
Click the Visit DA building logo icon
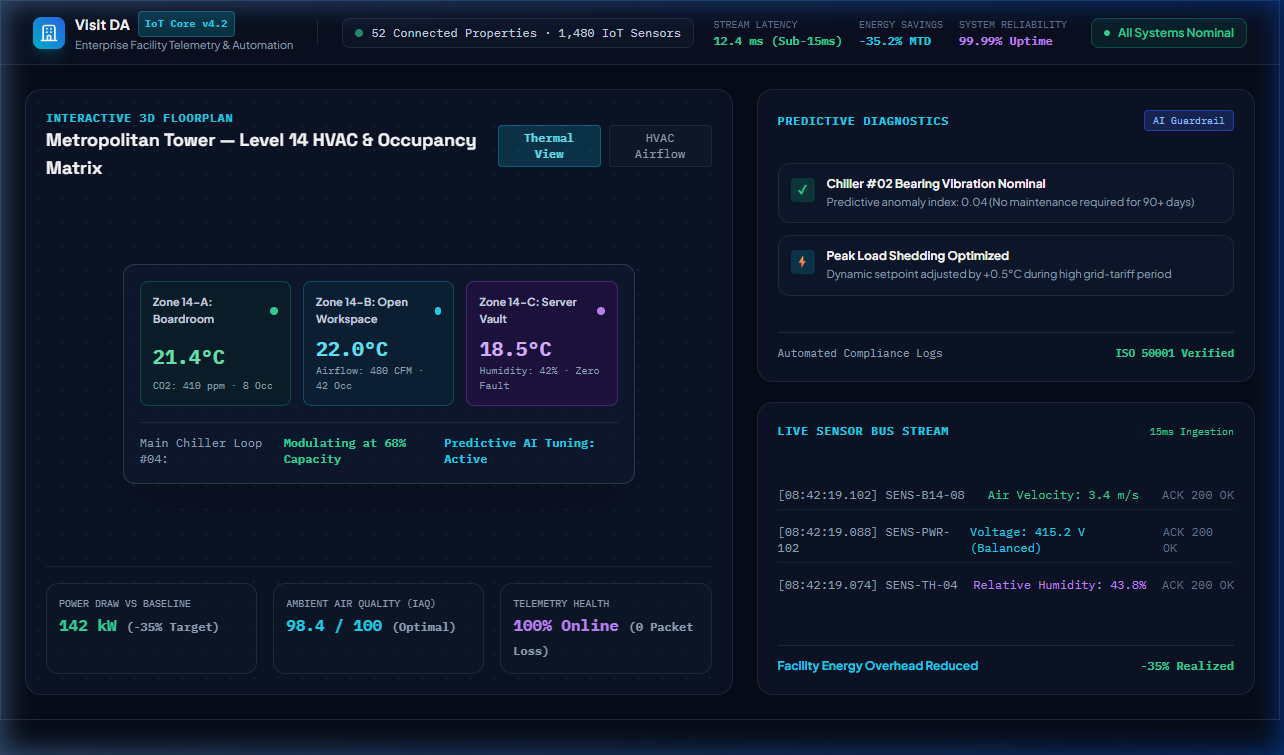click(48, 33)
